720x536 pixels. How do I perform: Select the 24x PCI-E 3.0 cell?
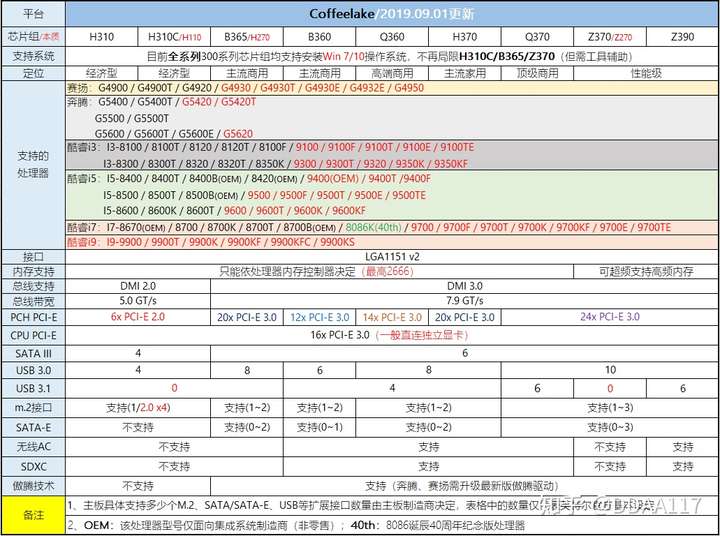pyautogui.click(x=609, y=317)
